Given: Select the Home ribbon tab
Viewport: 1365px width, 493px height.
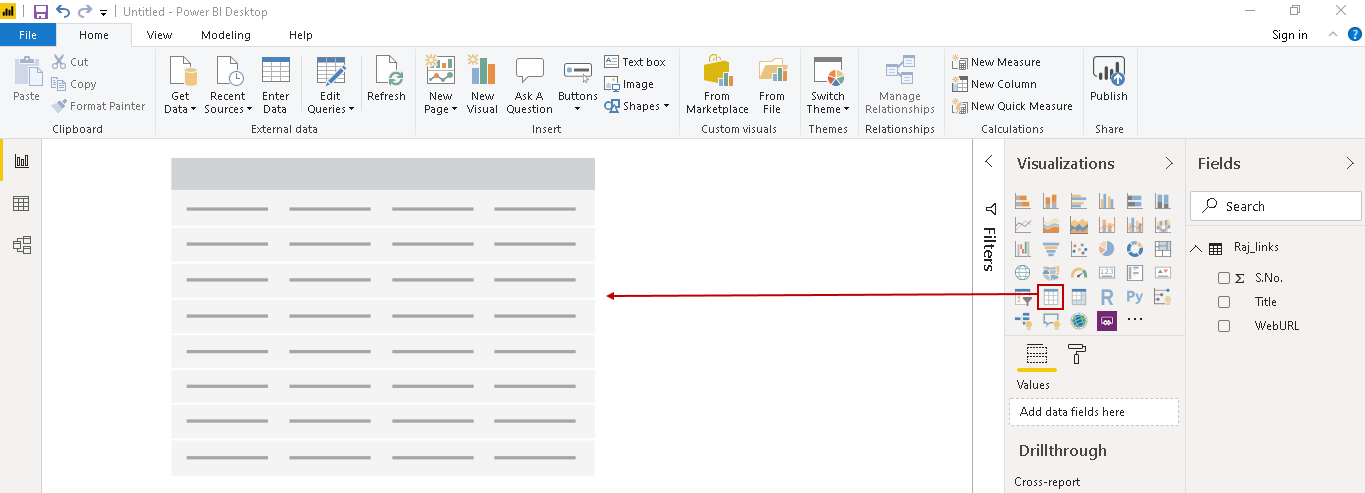Looking at the screenshot, I should point(94,35).
